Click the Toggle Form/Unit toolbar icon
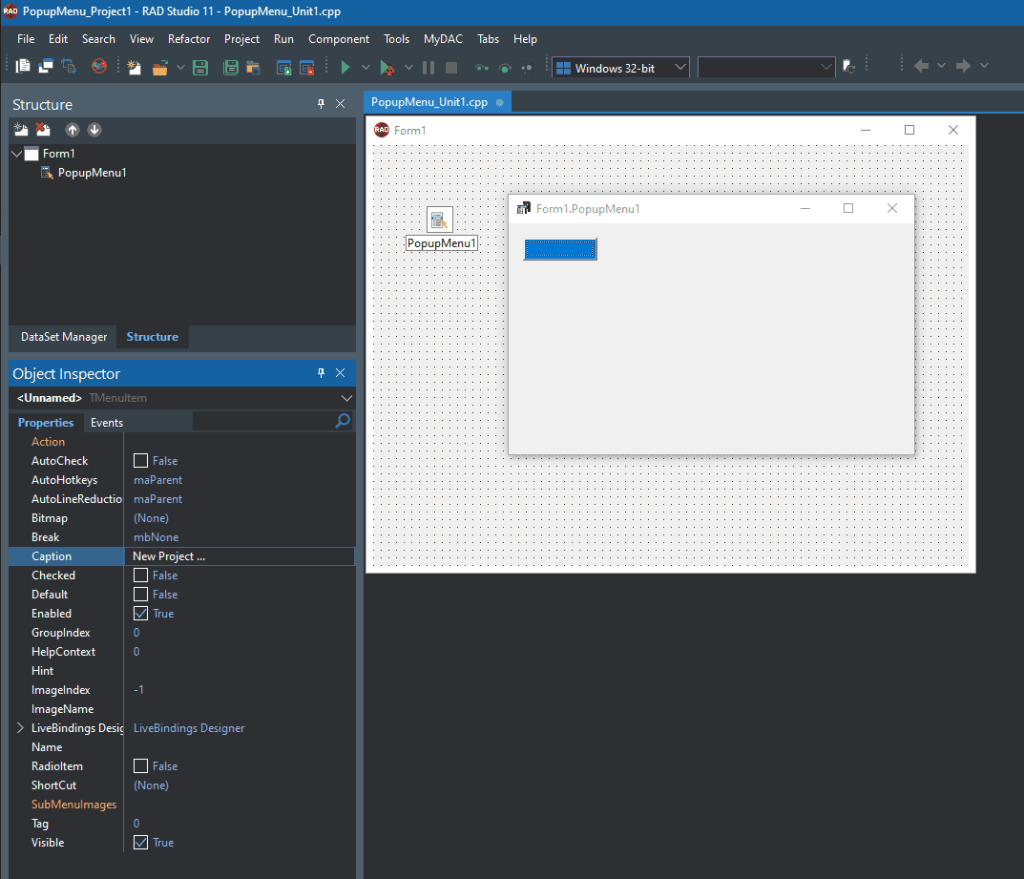 (69, 66)
